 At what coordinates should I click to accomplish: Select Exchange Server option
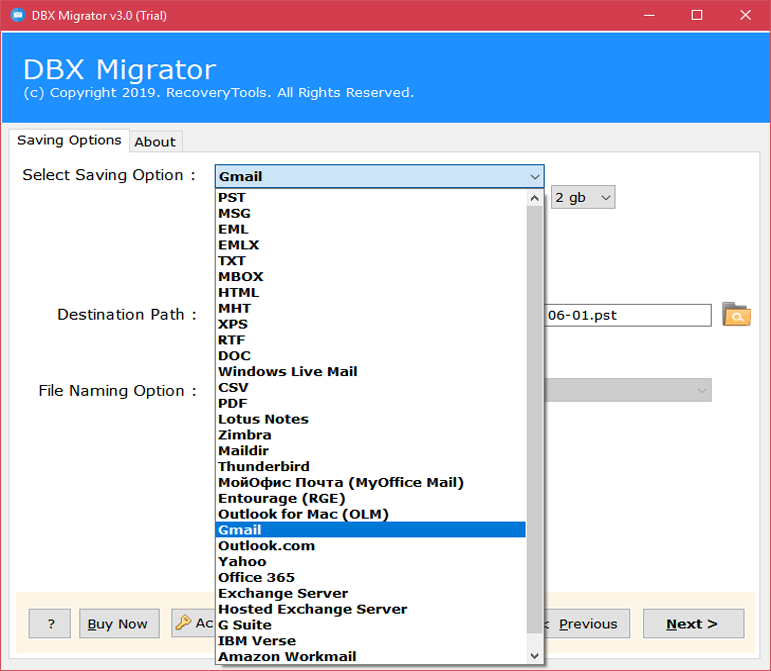click(x=371, y=593)
